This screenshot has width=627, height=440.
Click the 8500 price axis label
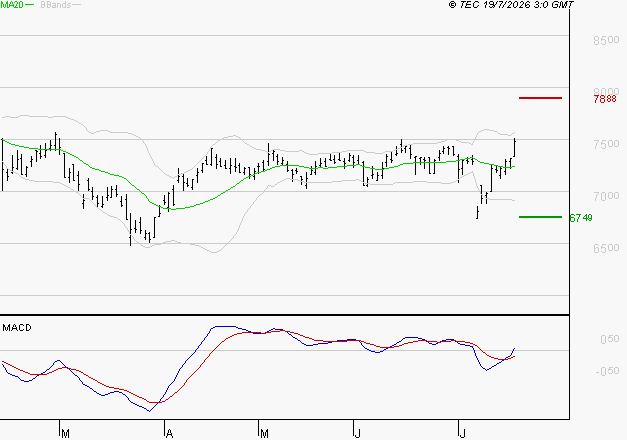[606, 40]
